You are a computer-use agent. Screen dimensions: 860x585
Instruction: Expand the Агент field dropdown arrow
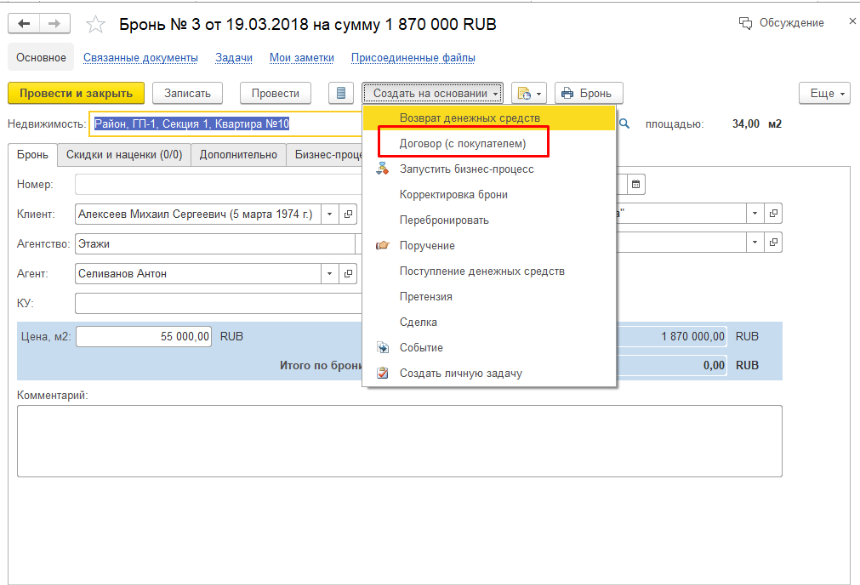pyautogui.click(x=330, y=274)
